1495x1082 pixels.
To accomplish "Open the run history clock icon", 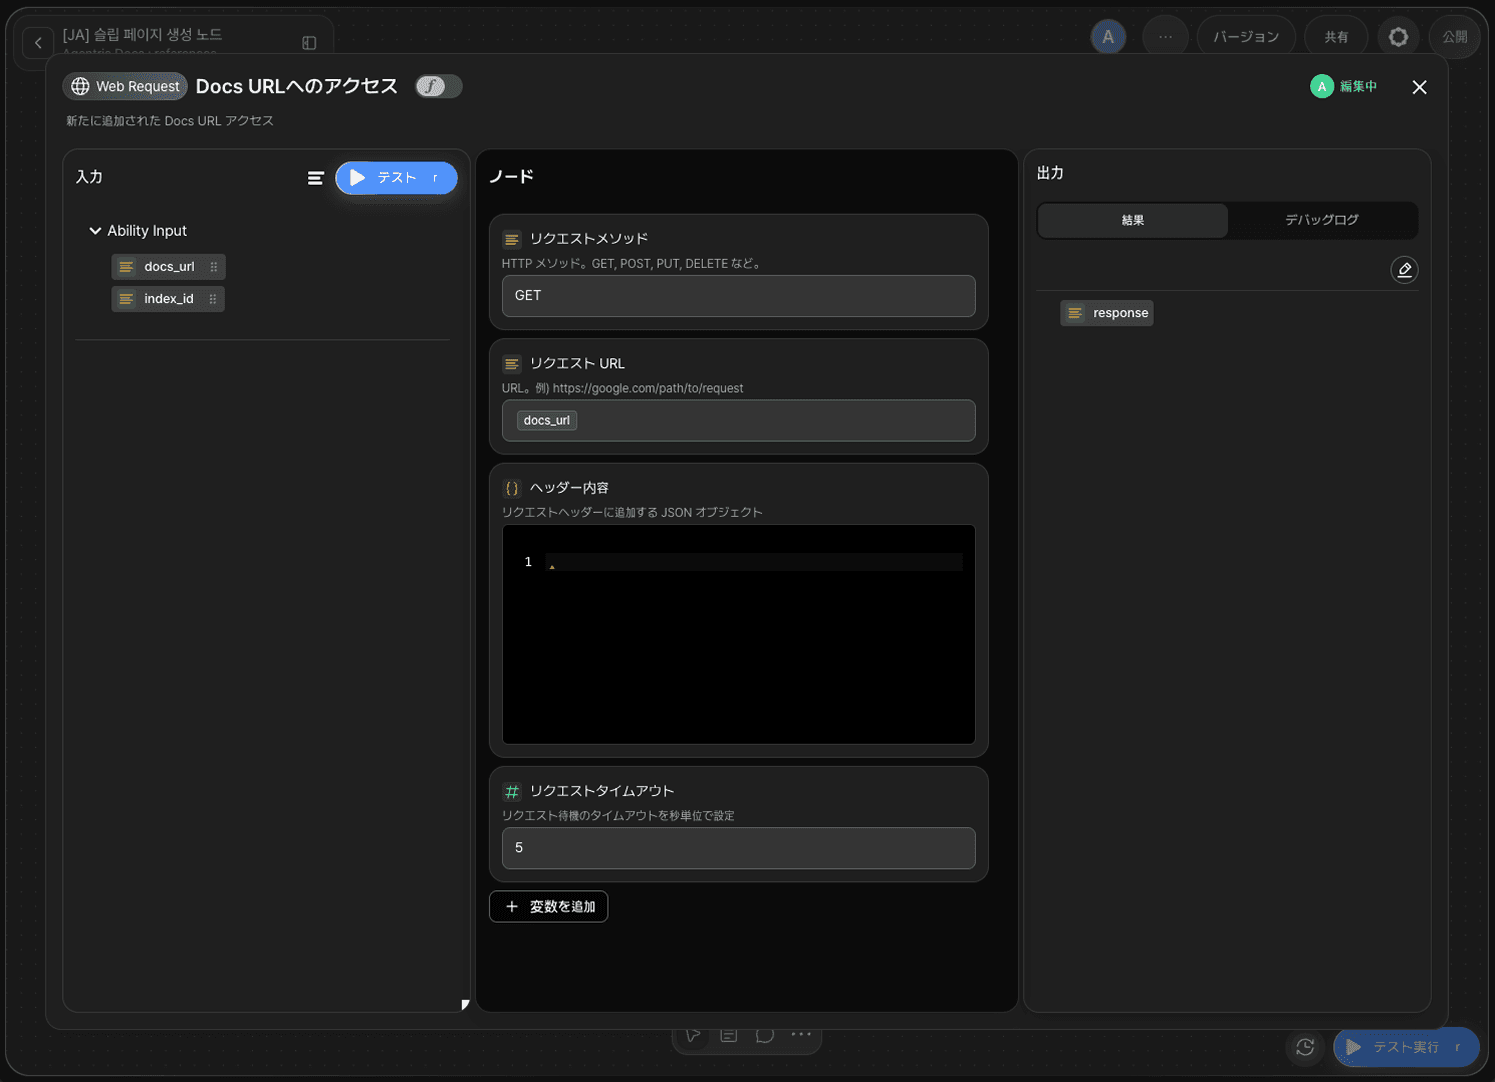I will tap(1305, 1047).
